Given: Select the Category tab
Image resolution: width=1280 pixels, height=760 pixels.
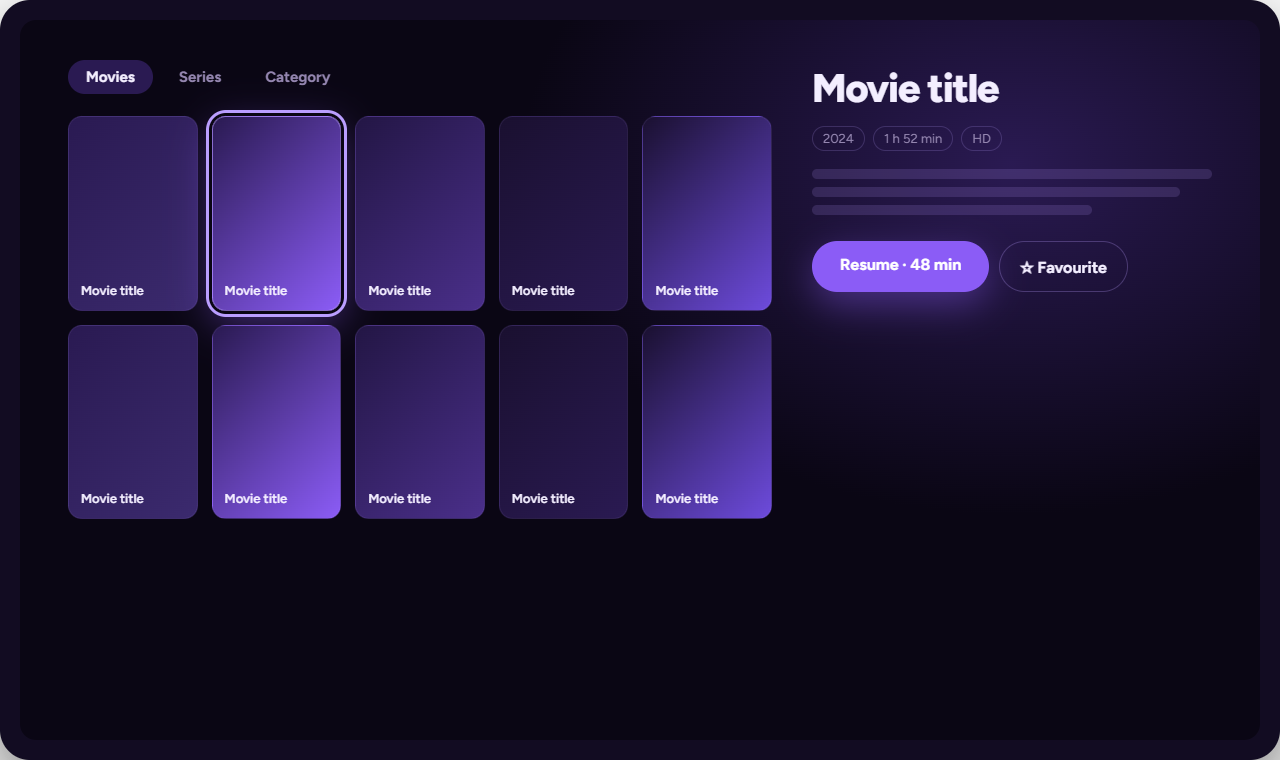Looking at the screenshot, I should tap(297, 77).
